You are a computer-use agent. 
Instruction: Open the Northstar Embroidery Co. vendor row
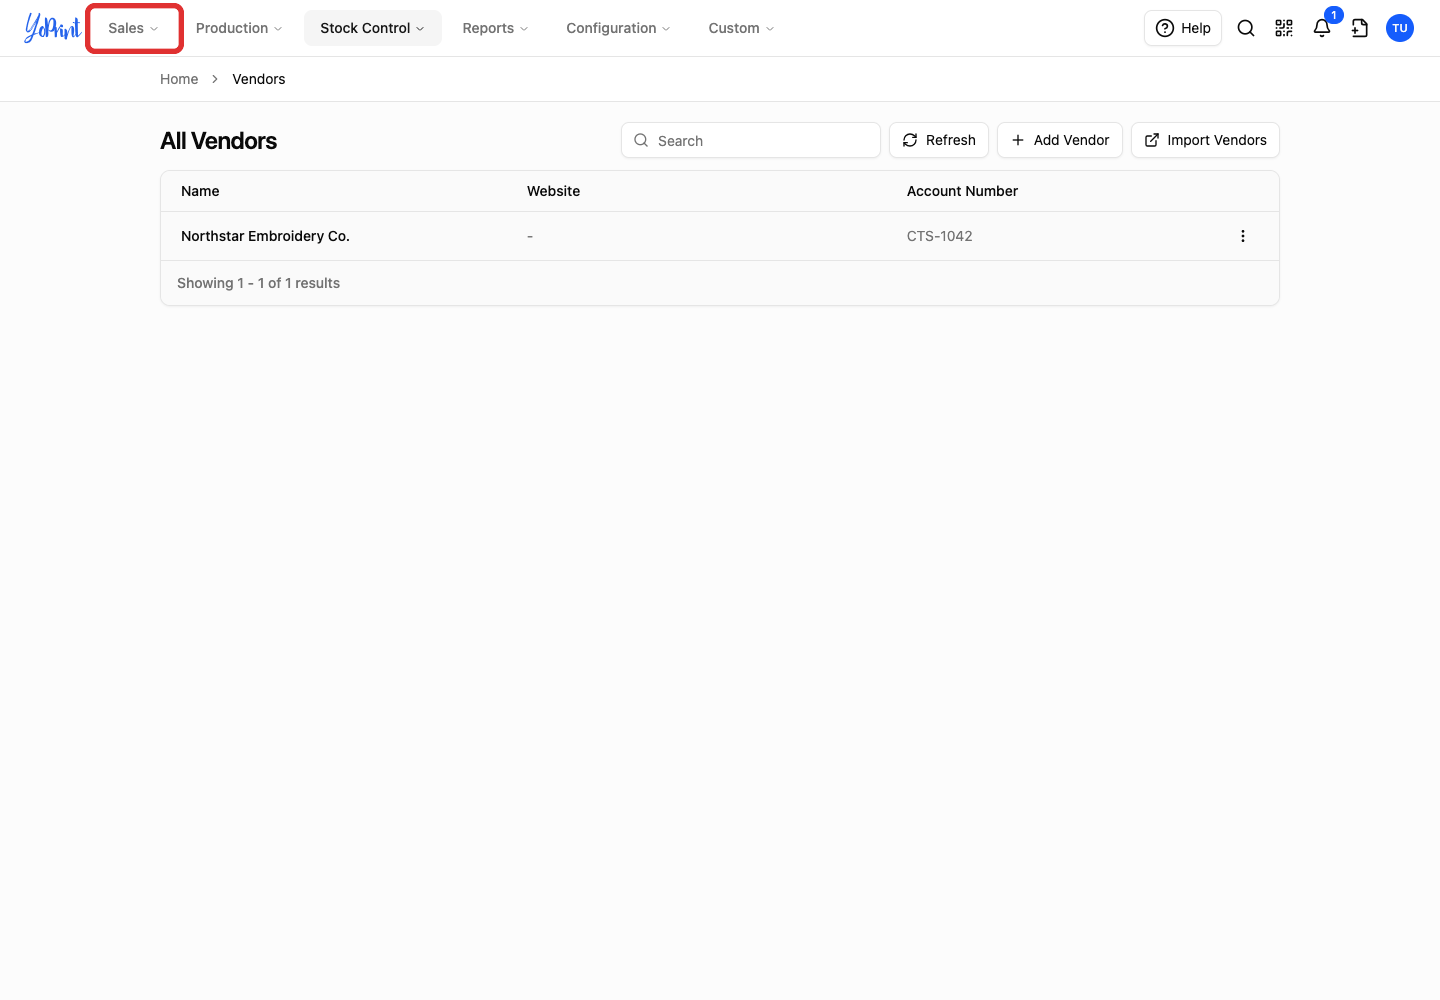[720, 236]
